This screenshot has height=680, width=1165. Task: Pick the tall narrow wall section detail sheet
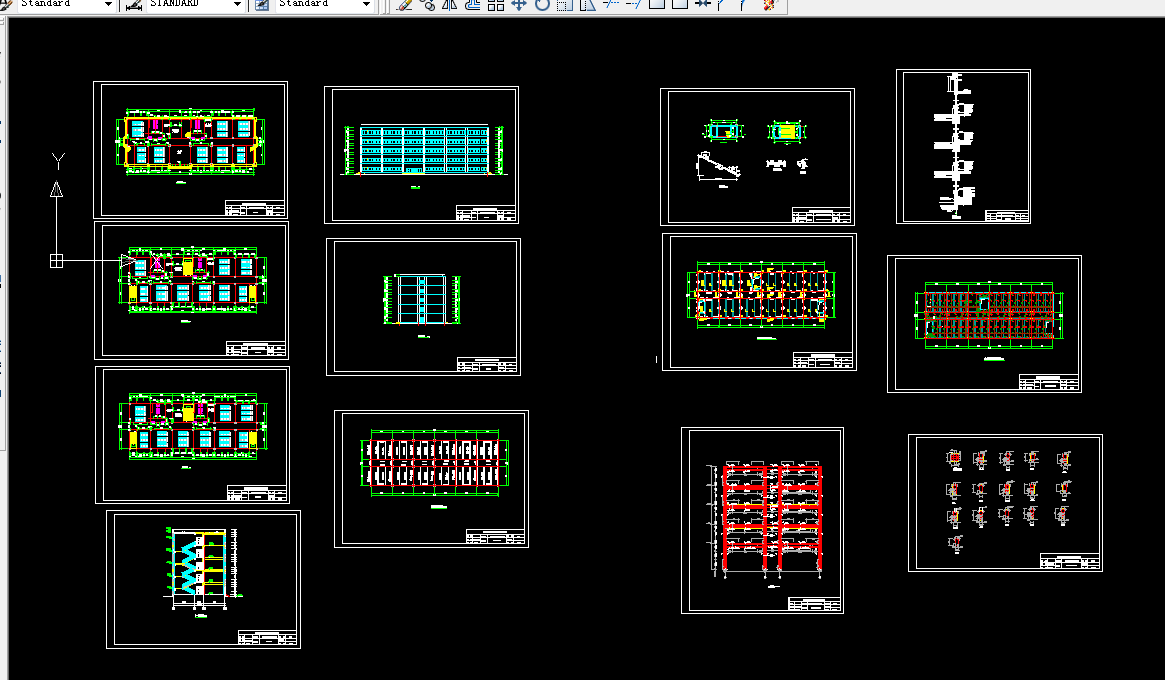point(963,146)
